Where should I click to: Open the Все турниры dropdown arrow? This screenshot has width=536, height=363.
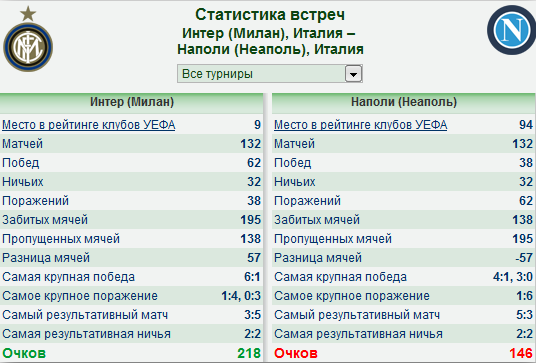coord(353,73)
